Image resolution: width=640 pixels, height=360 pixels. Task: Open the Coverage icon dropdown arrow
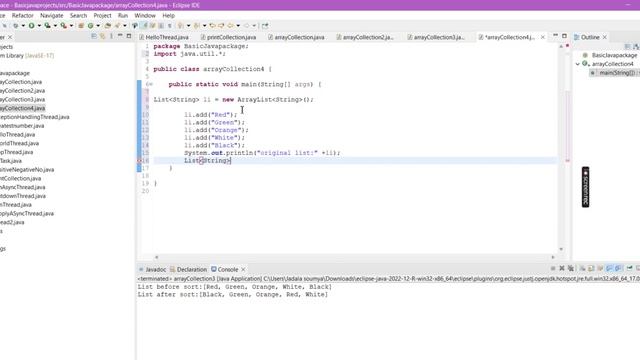[x=55, y=26]
